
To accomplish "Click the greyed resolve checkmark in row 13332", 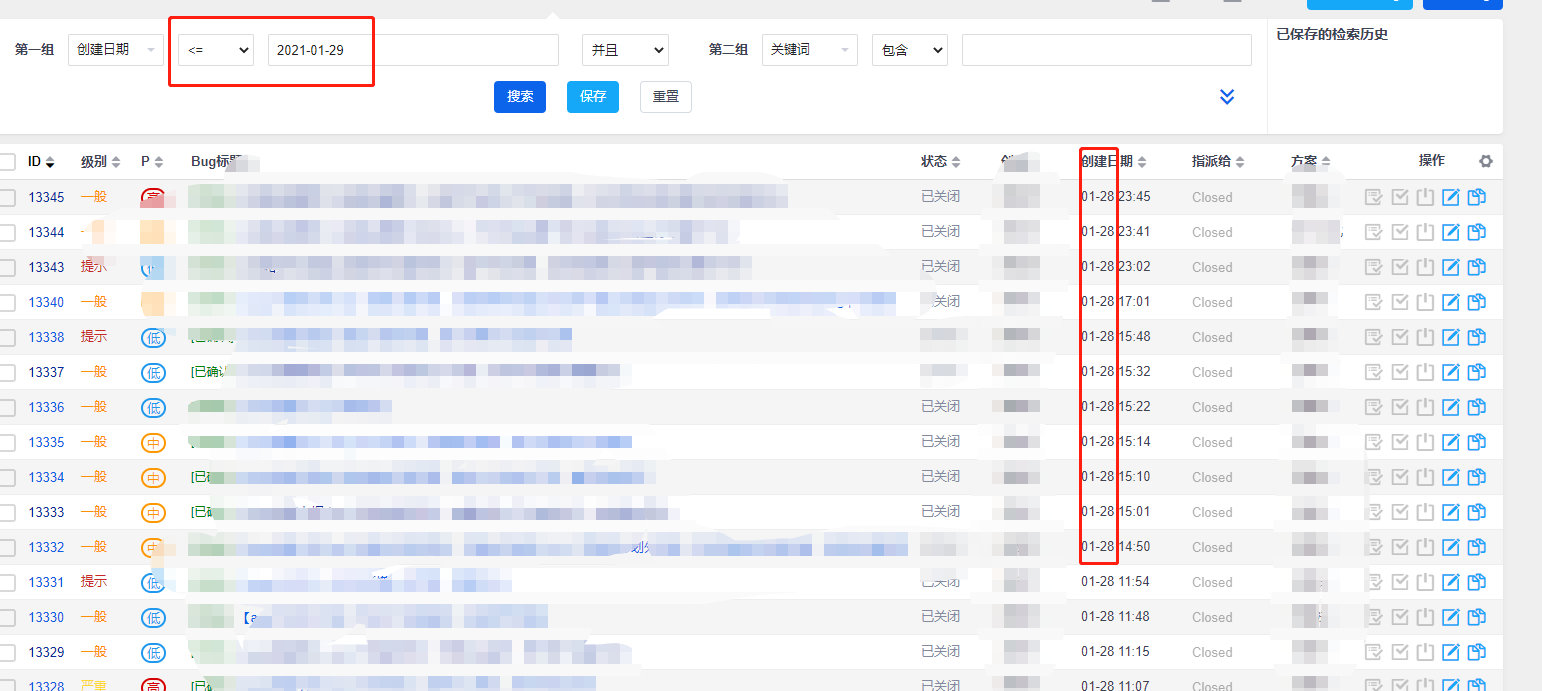I will 1400,547.
